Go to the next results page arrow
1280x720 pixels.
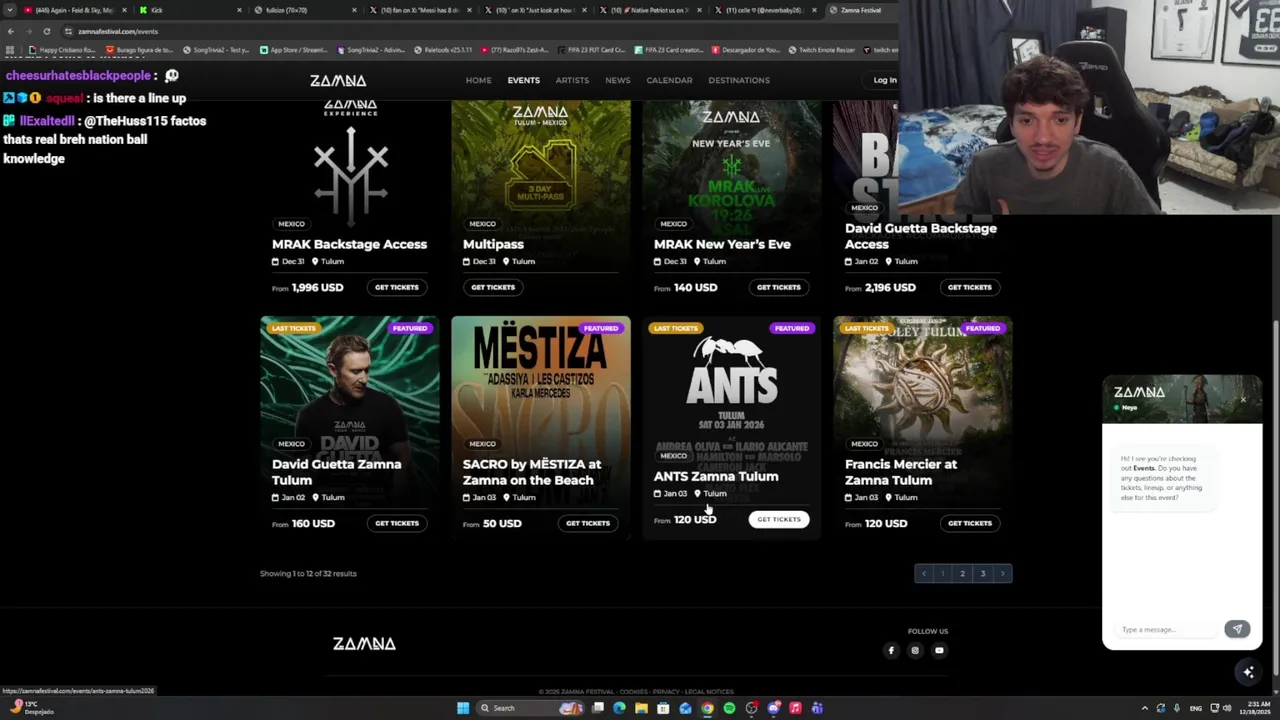click(x=1002, y=573)
